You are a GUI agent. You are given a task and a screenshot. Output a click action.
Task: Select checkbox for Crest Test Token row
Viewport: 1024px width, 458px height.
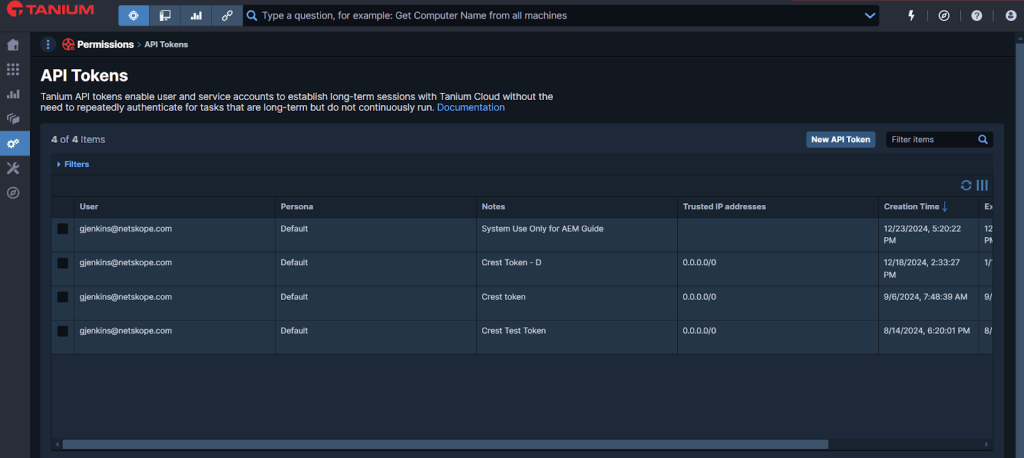(x=63, y=331)
